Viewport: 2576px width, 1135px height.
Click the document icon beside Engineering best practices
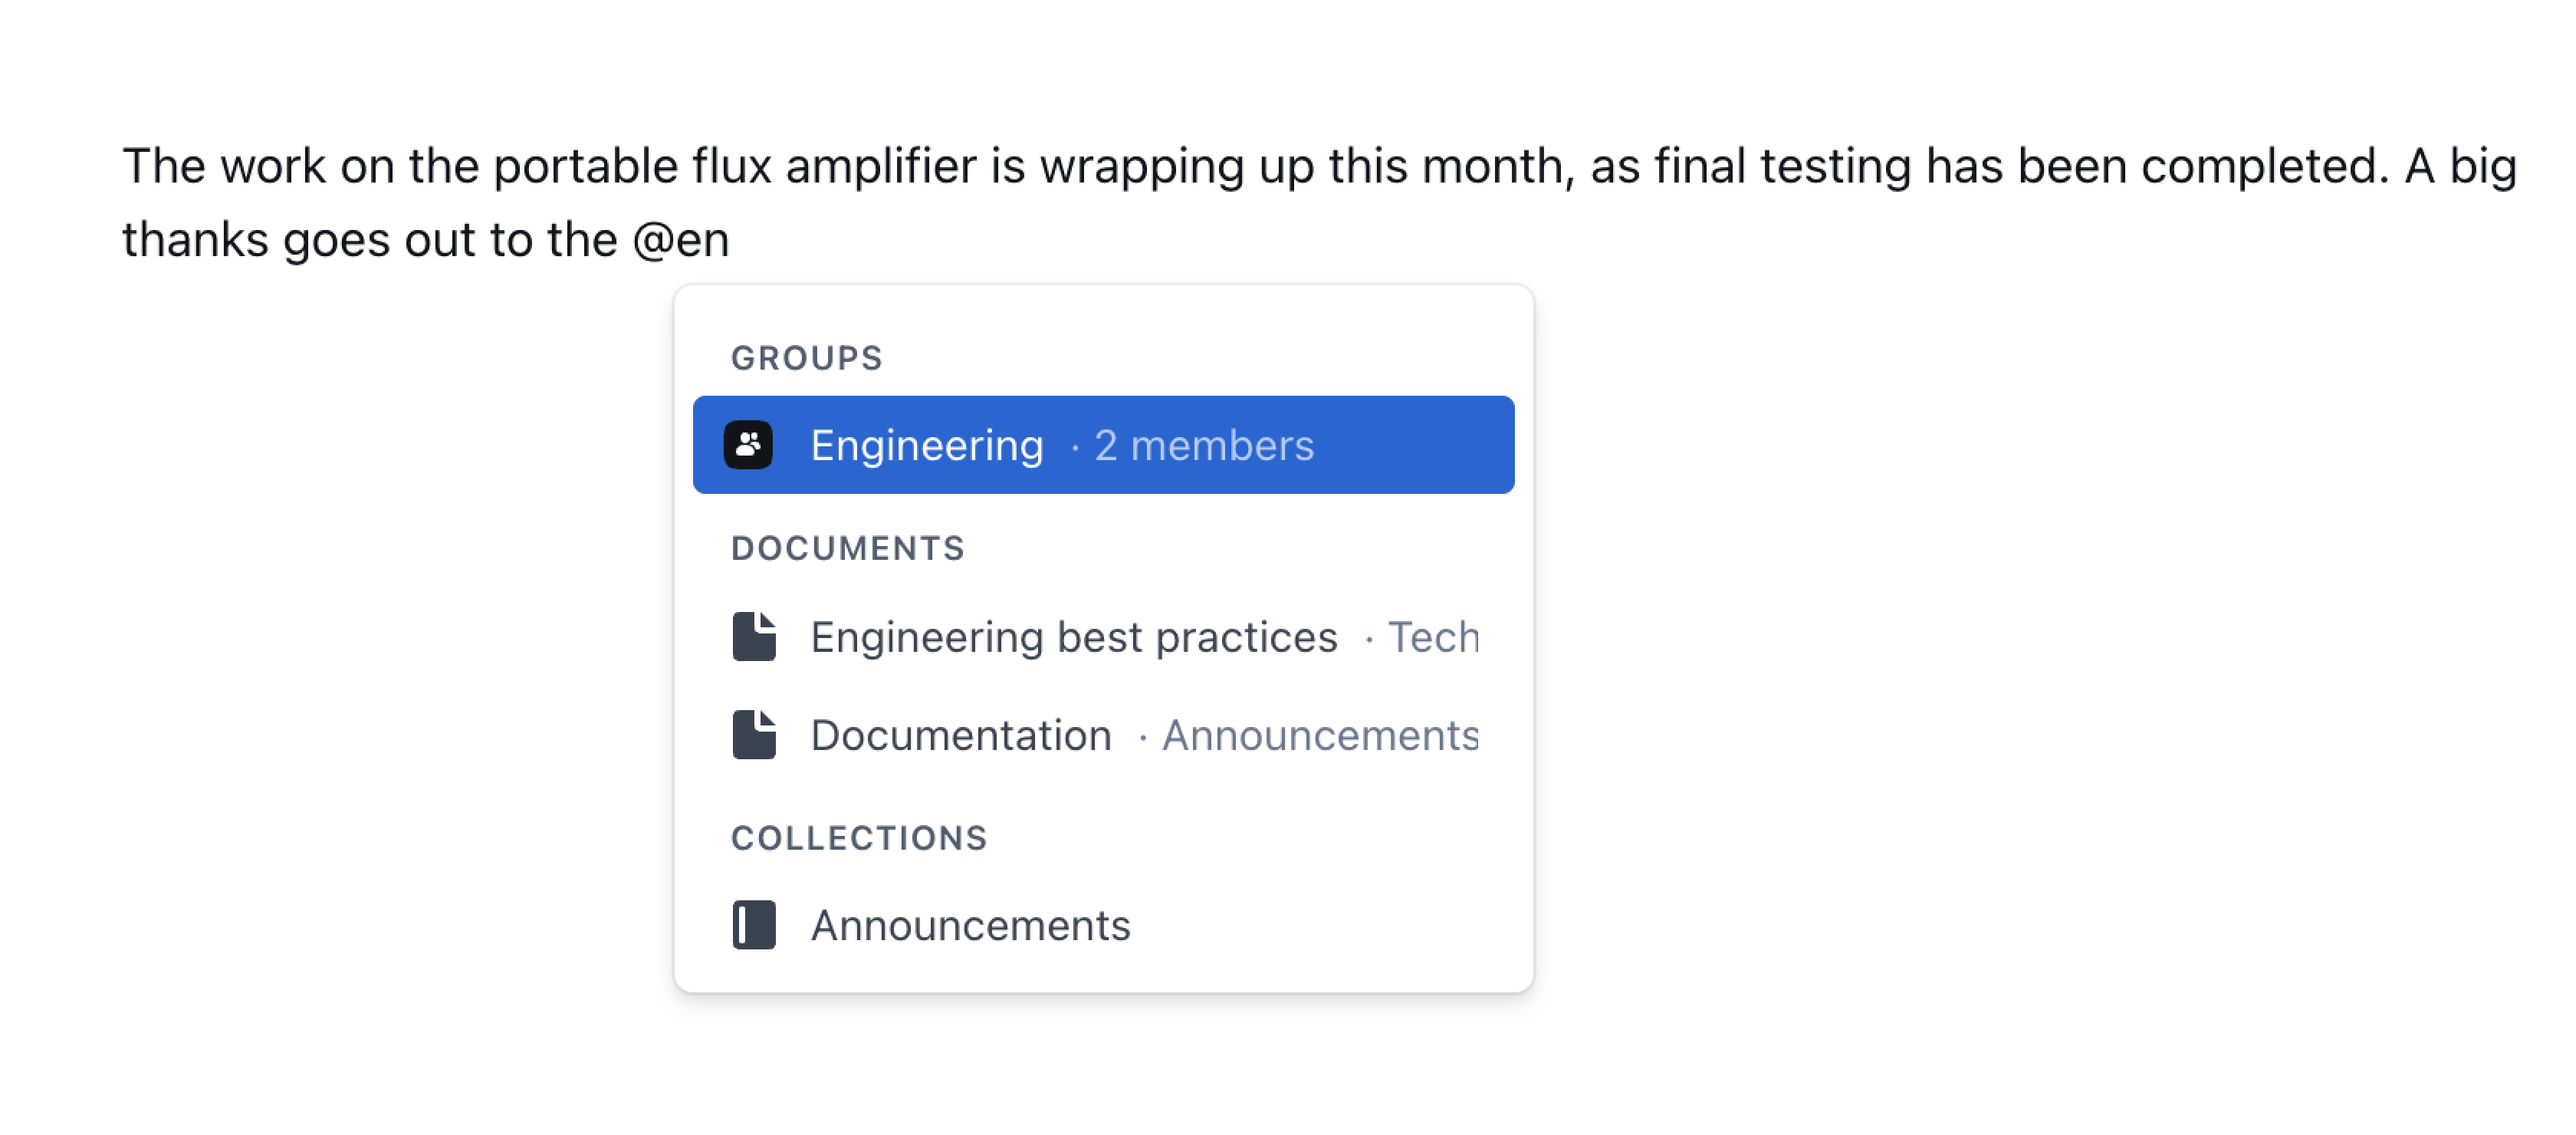coord(757,636)
